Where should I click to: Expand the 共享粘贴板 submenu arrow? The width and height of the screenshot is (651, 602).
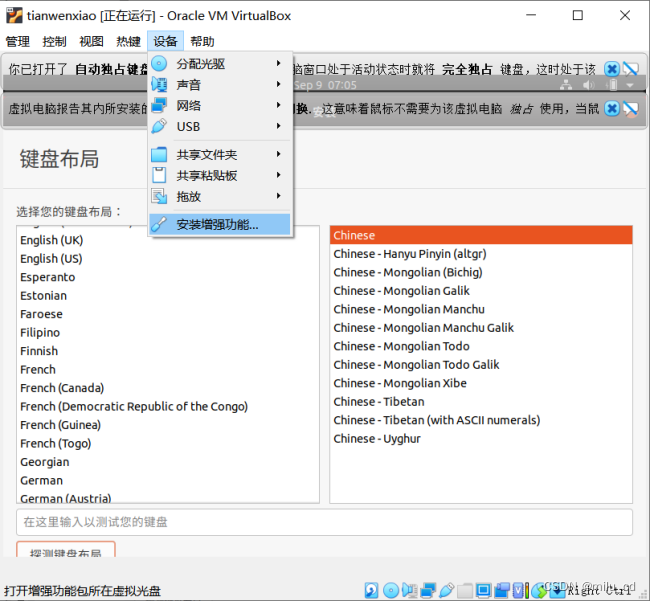pyautogui.click(x=279, y=174)
